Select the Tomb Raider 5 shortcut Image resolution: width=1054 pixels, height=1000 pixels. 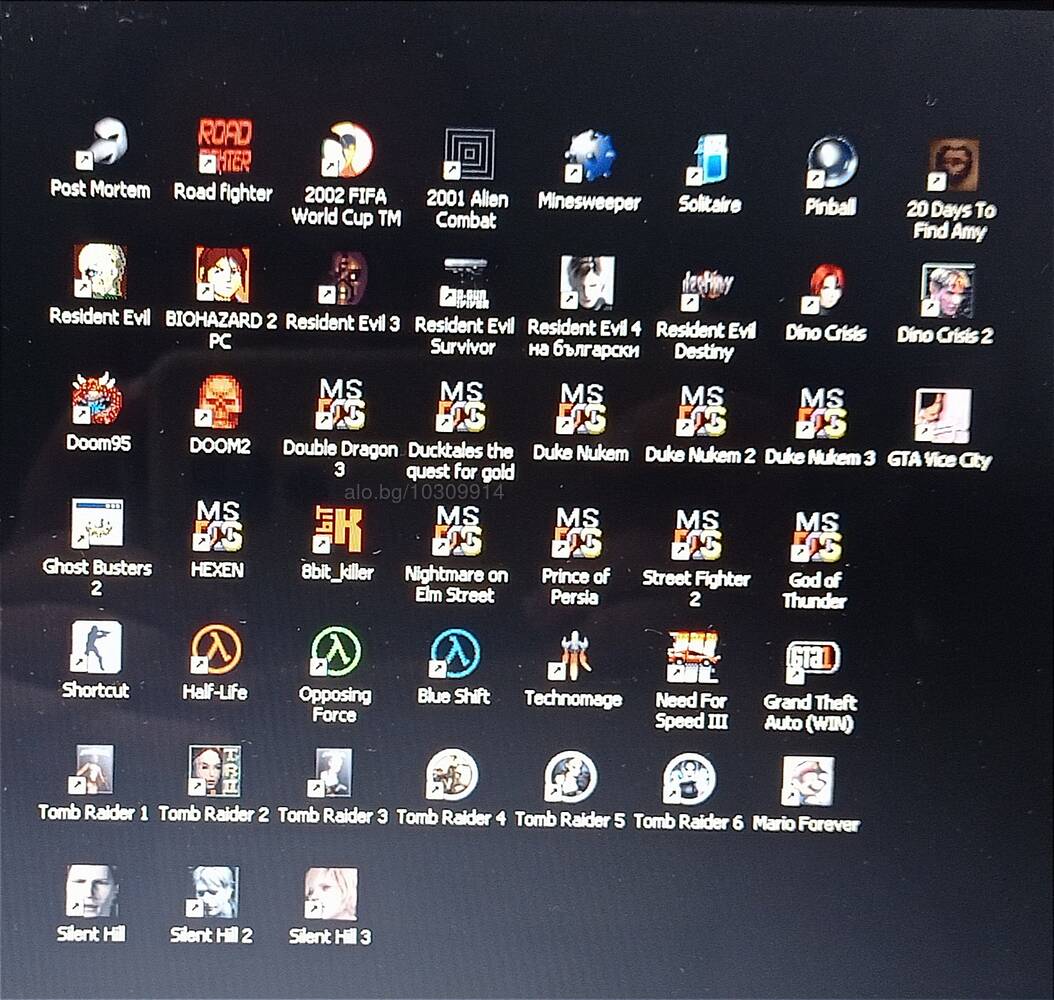pos(570,778)
